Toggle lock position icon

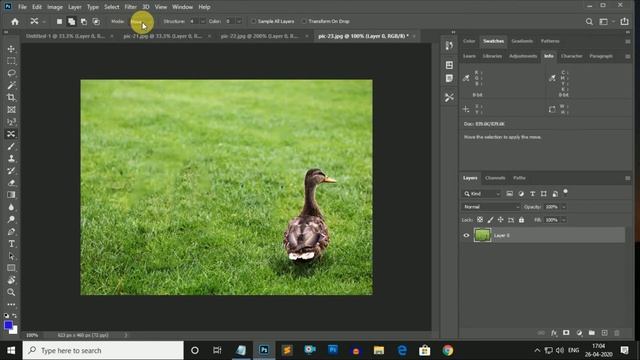click(500, 220)
